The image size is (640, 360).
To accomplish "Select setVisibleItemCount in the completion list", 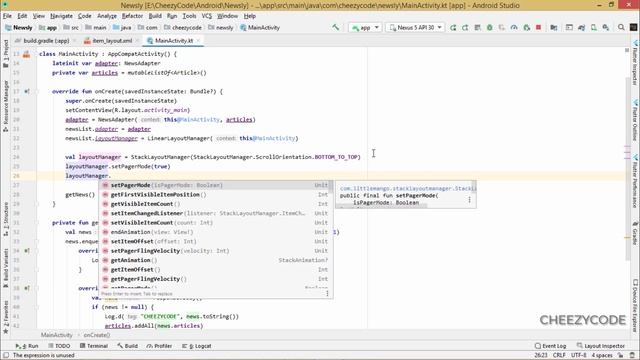I will click(216, 223).
